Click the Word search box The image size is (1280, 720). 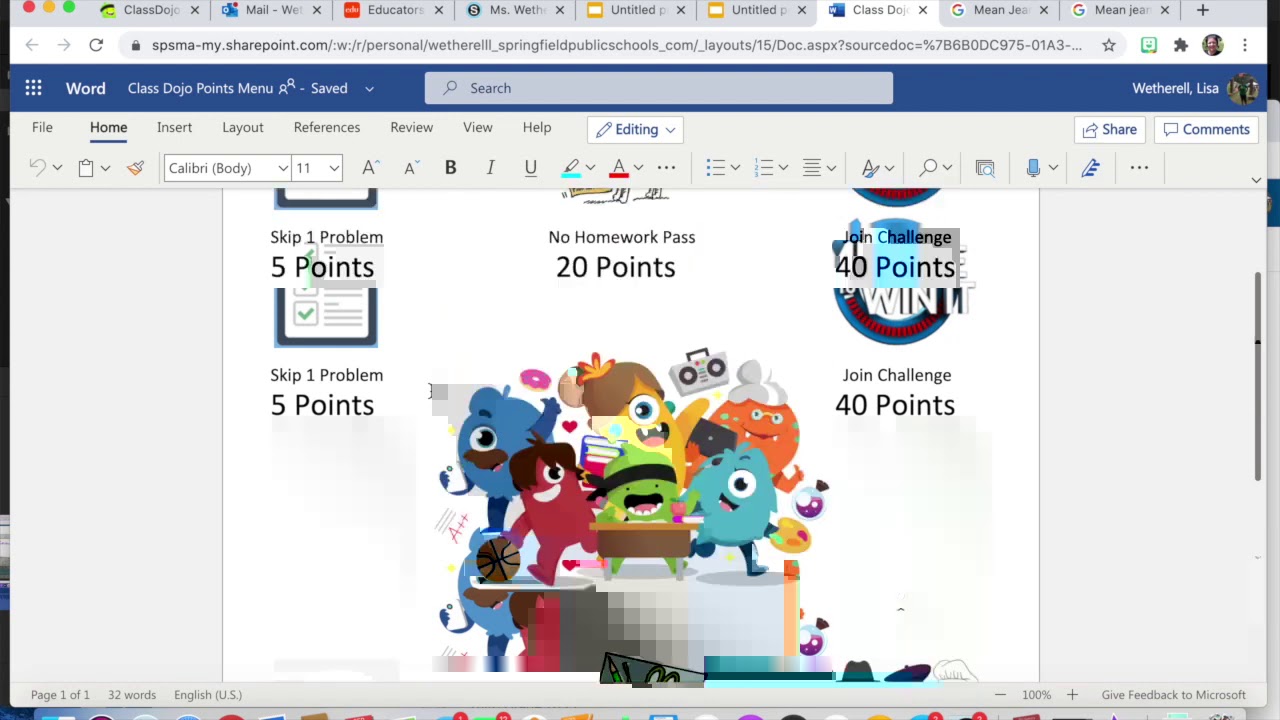click(x=659, y=88)
